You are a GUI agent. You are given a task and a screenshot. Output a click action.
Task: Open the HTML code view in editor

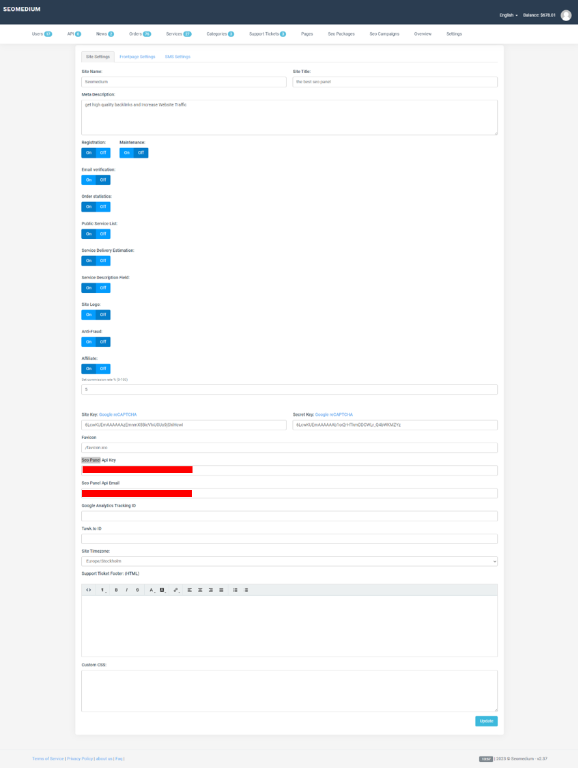pos(89,590)
